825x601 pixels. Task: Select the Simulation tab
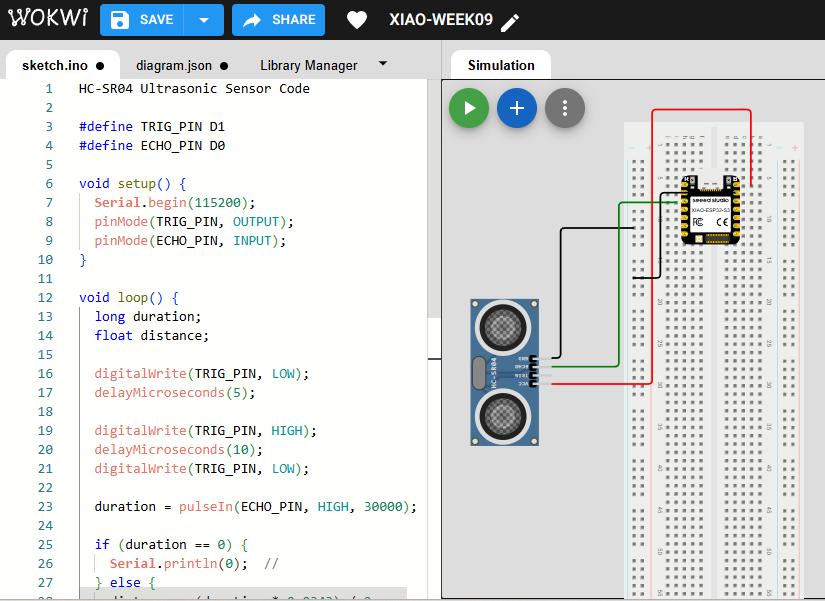(501, 65)
